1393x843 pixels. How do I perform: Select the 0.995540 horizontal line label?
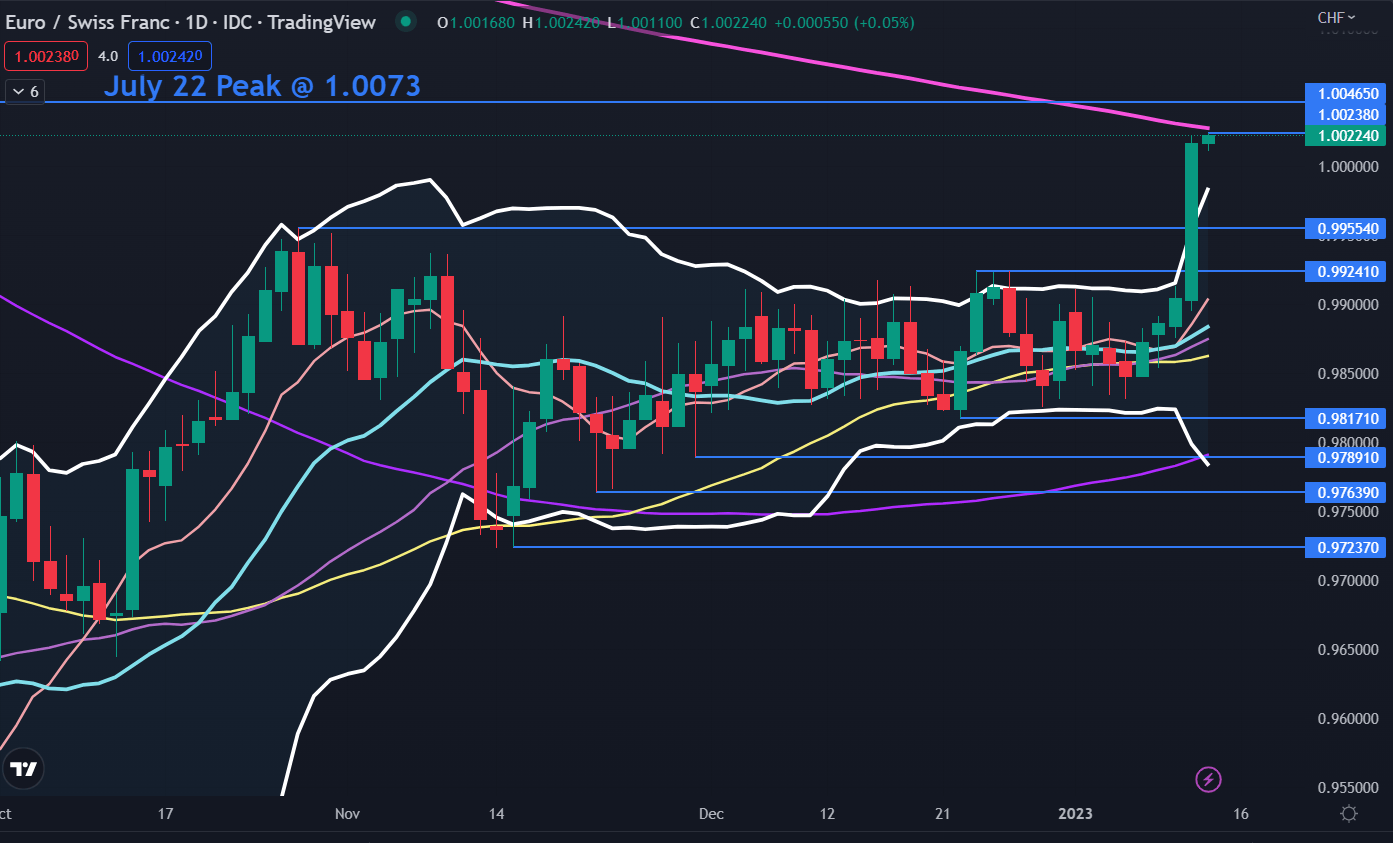tap(1347, 229)
